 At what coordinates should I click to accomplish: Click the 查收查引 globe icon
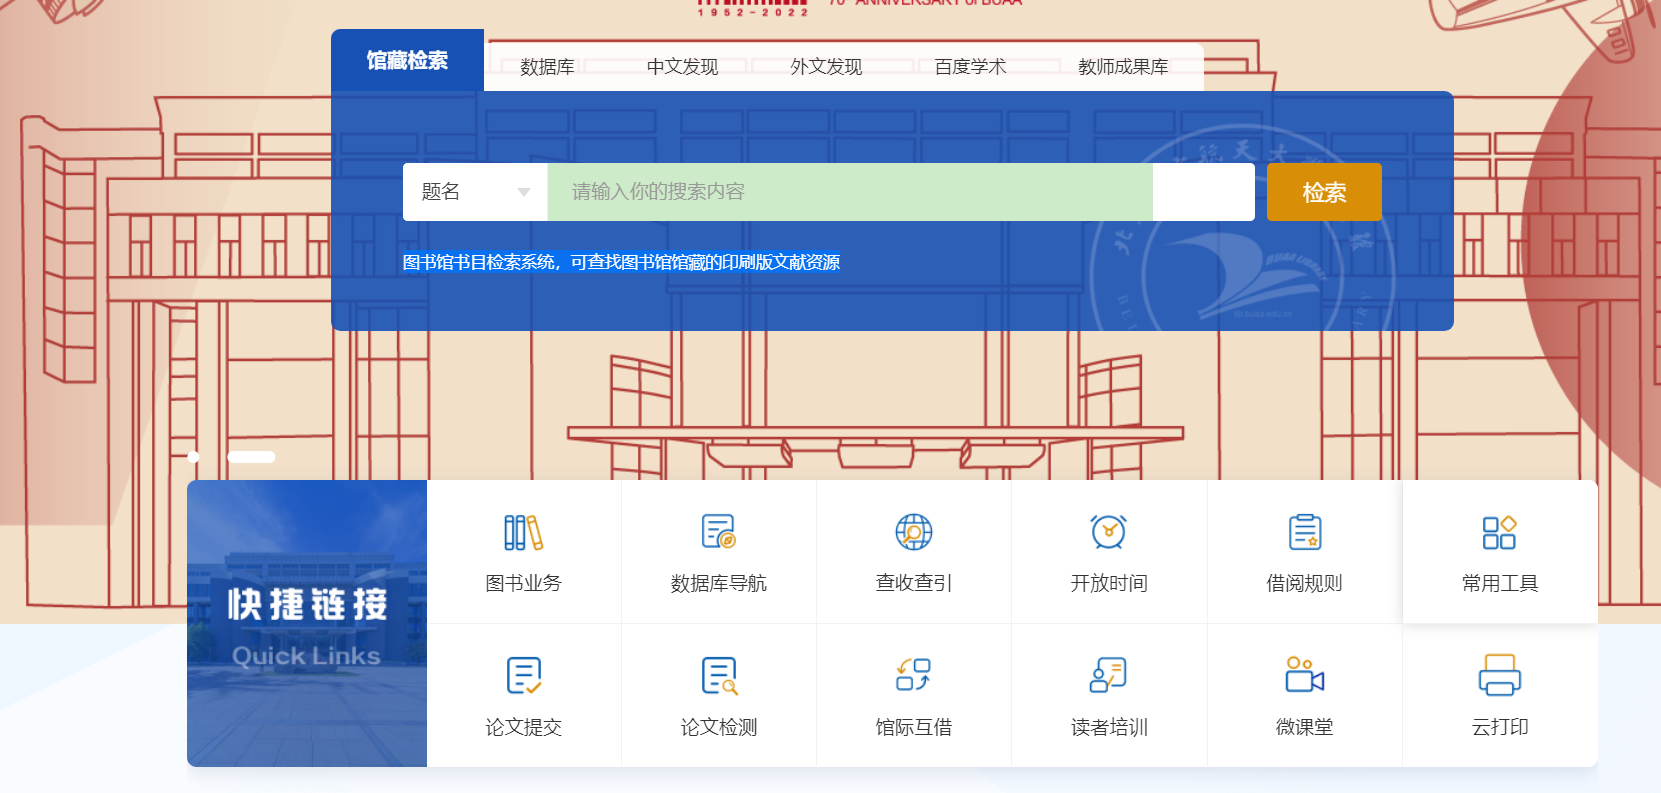click(913, 533)
